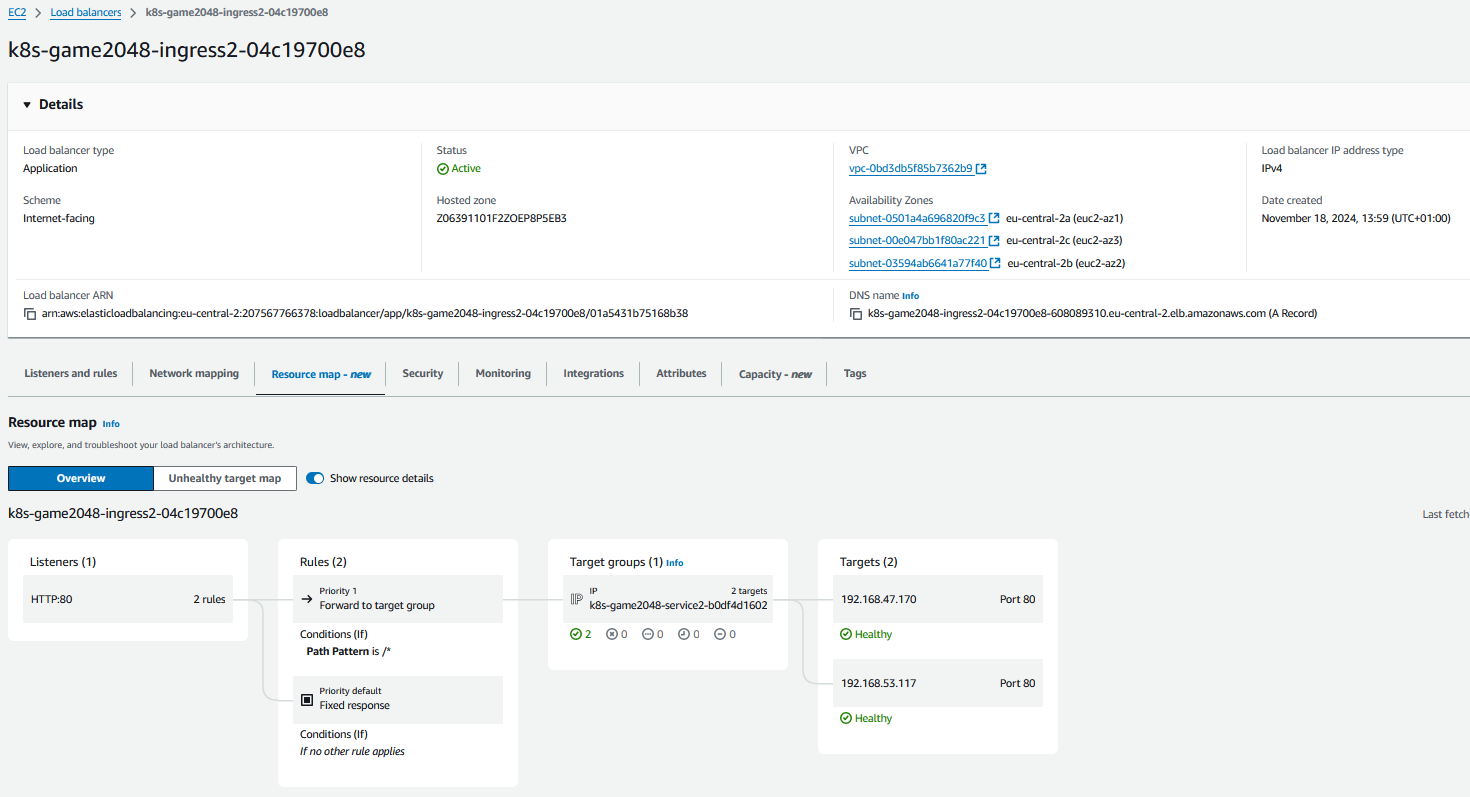Screen dimensions: 1470x797
Task: Click the unhealthy targets count icon with x
Action: tap(612, 634)
